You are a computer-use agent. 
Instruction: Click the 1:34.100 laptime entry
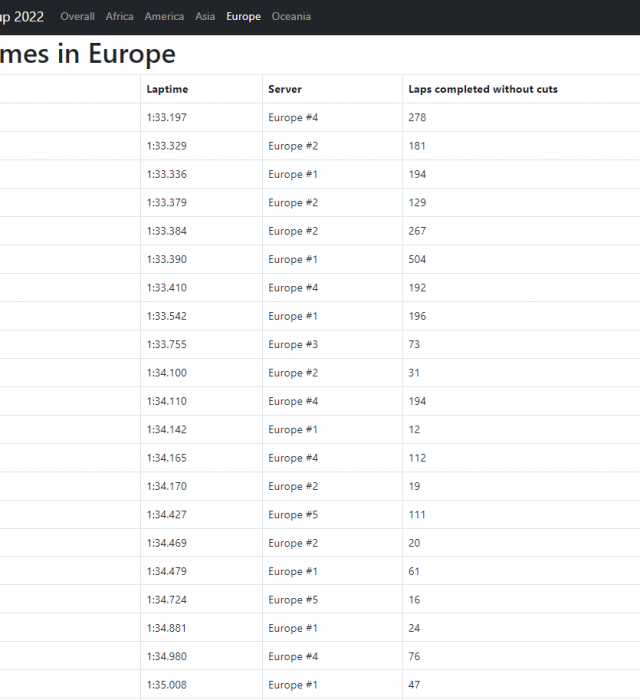point(166,373)
